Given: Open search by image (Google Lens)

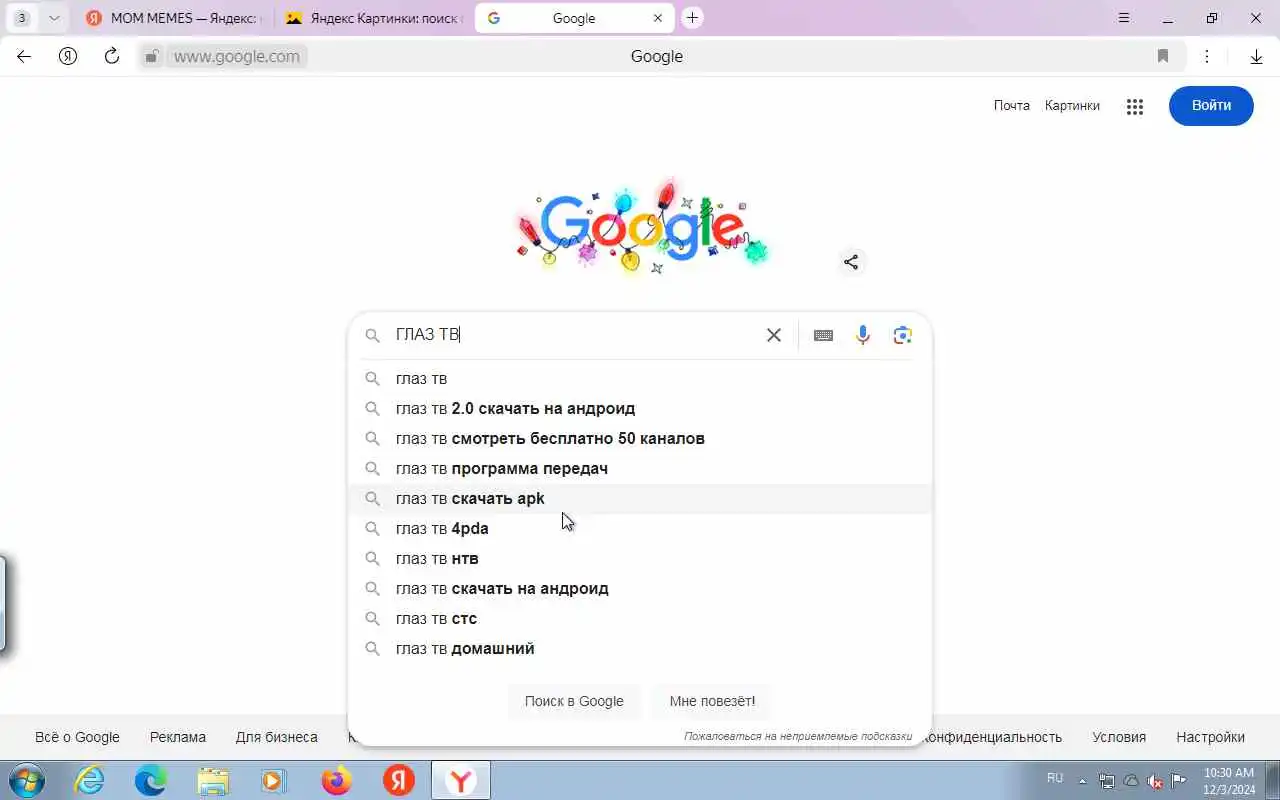Looking at the screenshot, I should [902, 335].
